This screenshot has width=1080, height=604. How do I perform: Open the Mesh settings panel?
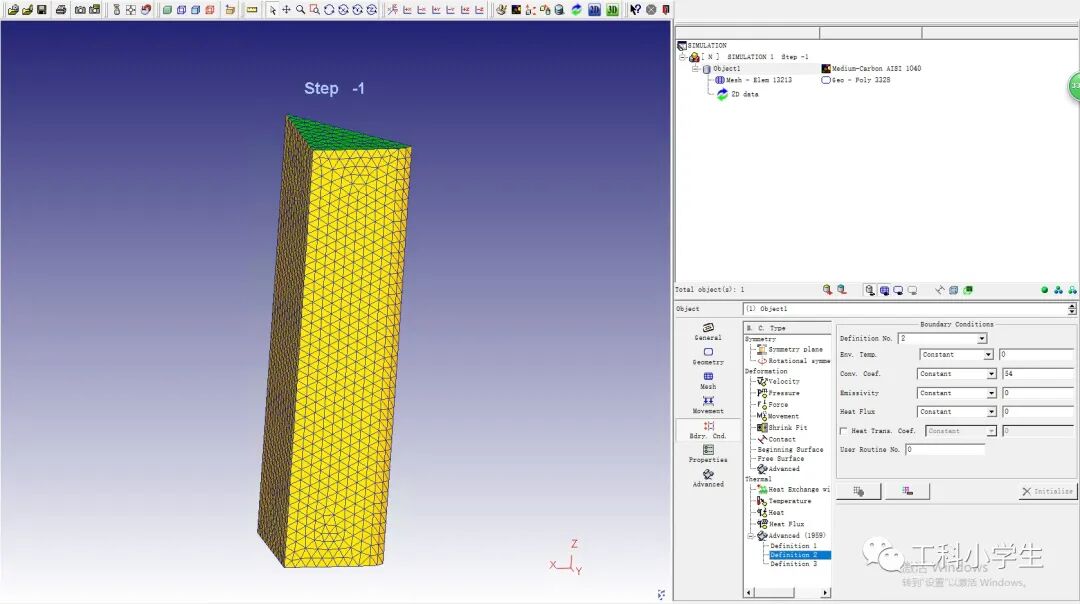point(708,380)
